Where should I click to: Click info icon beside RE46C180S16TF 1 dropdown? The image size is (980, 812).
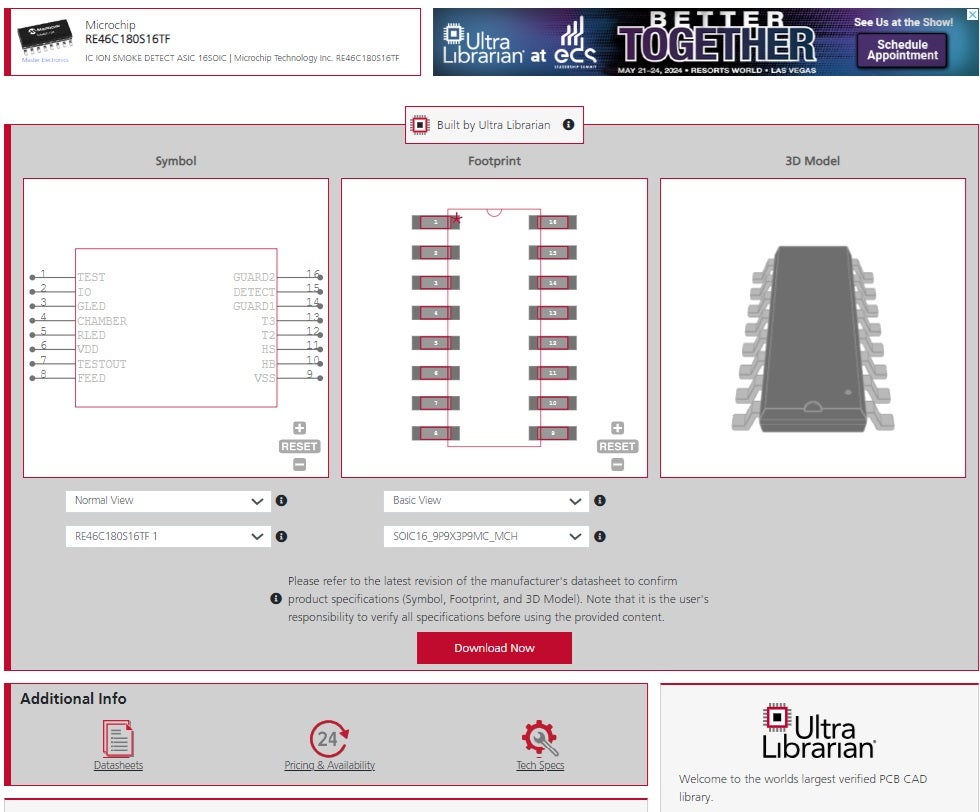click(282, 536)
